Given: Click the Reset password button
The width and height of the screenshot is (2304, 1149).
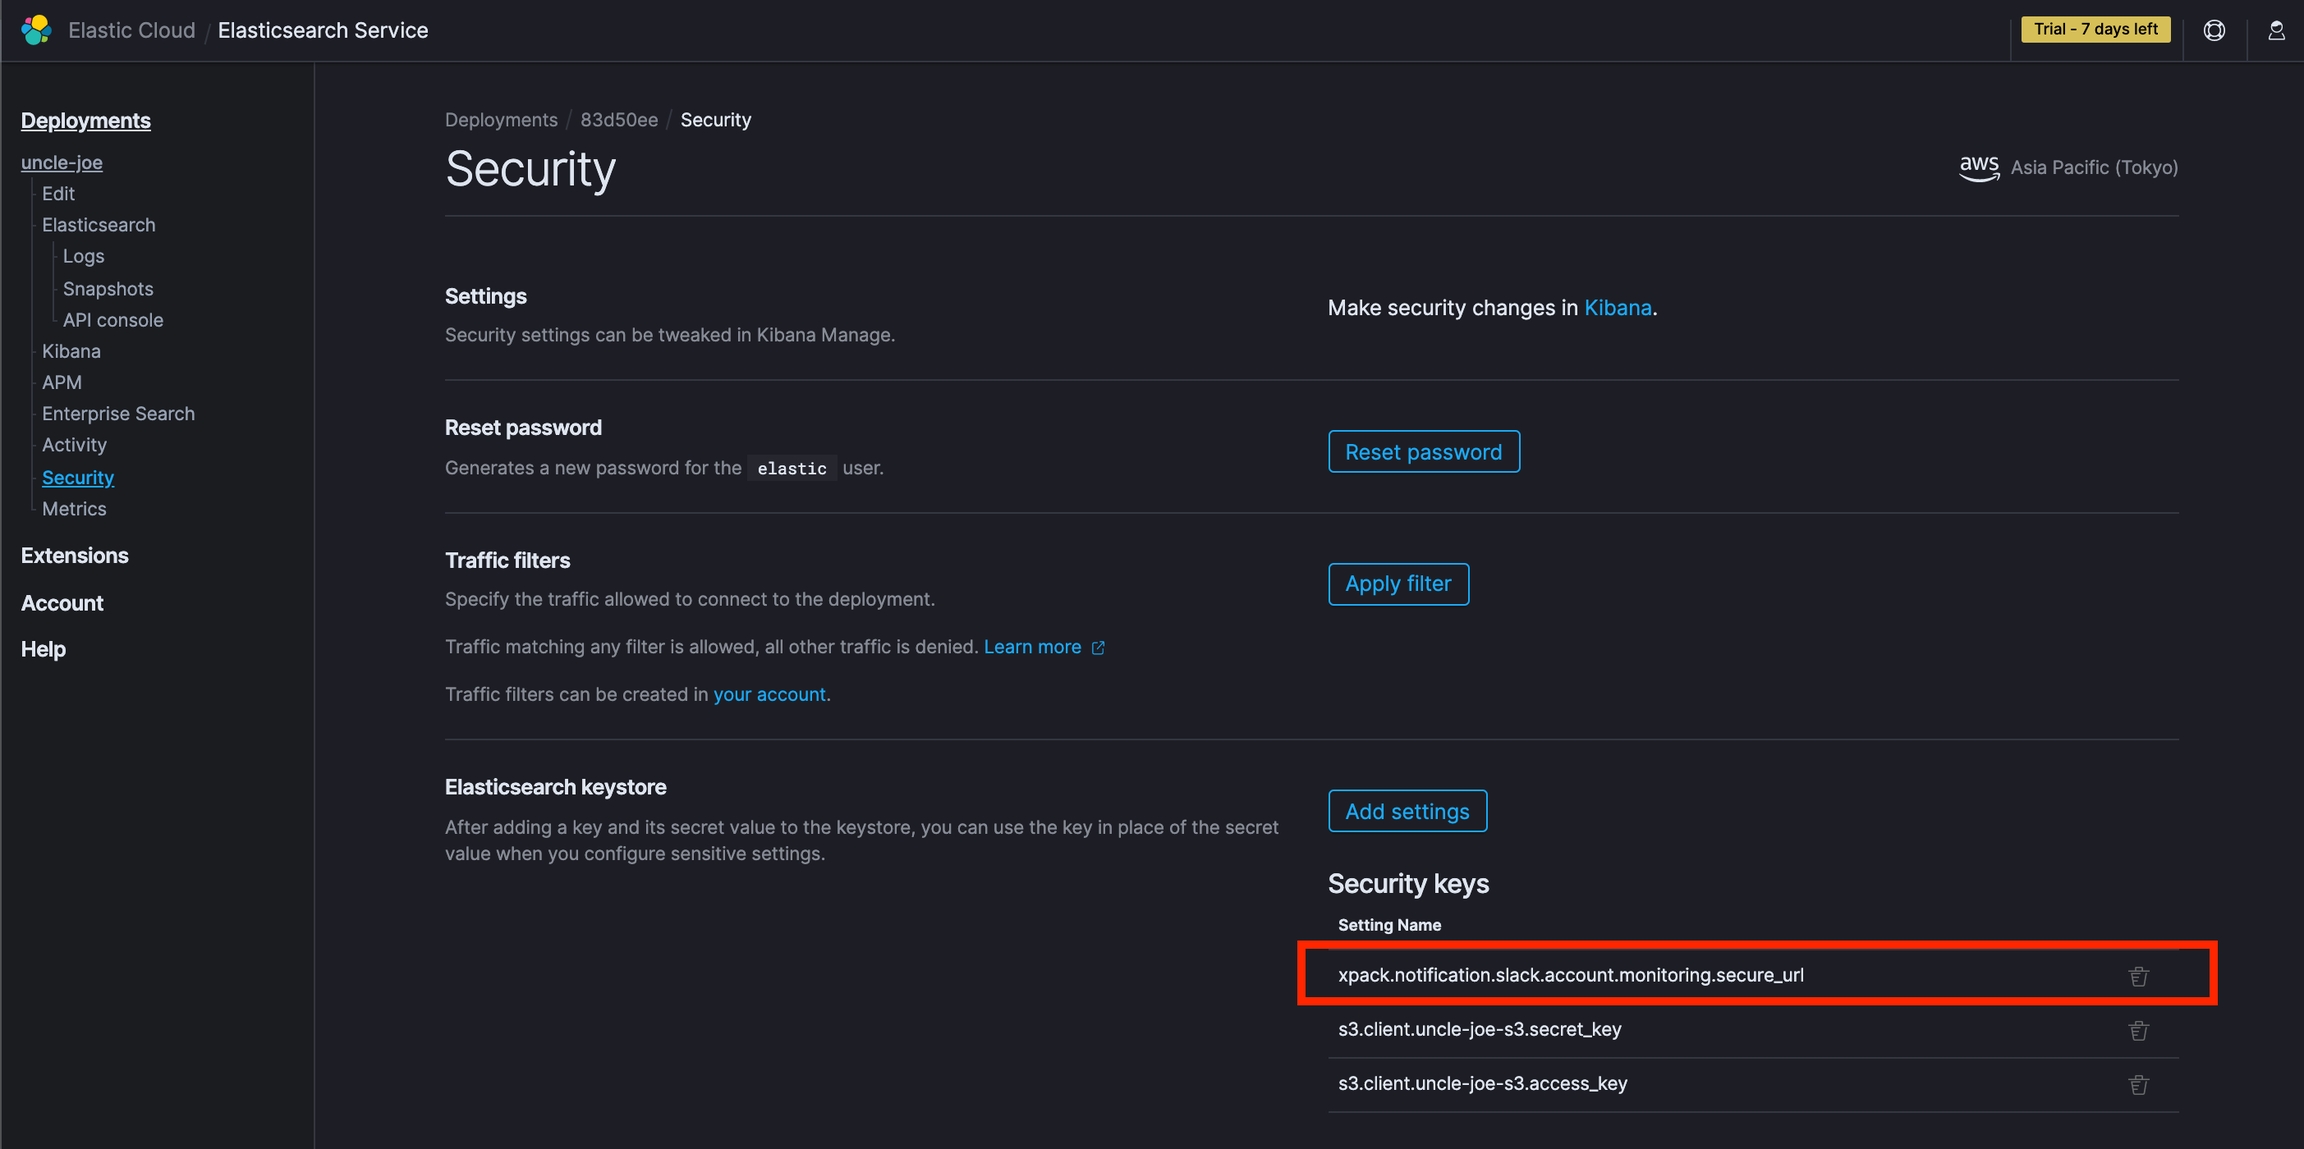Looking at the screenshot, I should (1424, 452).
